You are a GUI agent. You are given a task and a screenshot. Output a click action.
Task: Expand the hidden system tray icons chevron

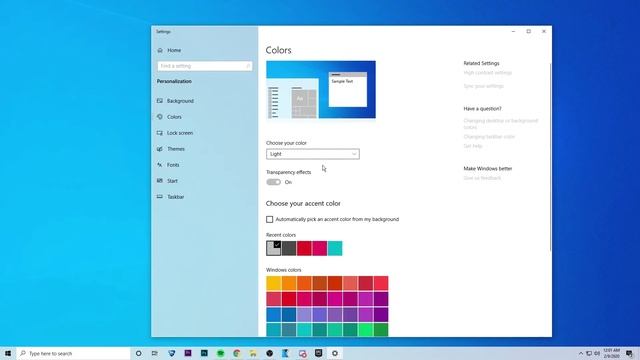[x=581, y=353]
